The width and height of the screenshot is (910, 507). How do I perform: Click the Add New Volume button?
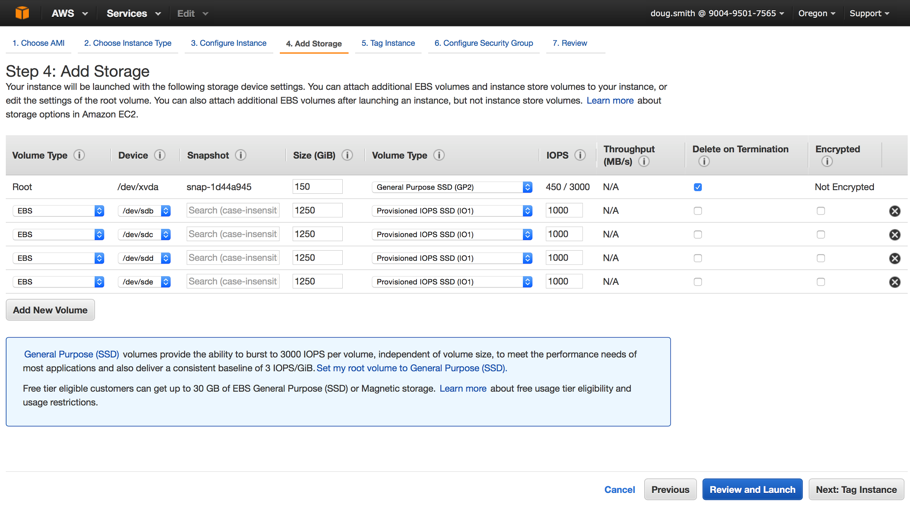[50, 310]
